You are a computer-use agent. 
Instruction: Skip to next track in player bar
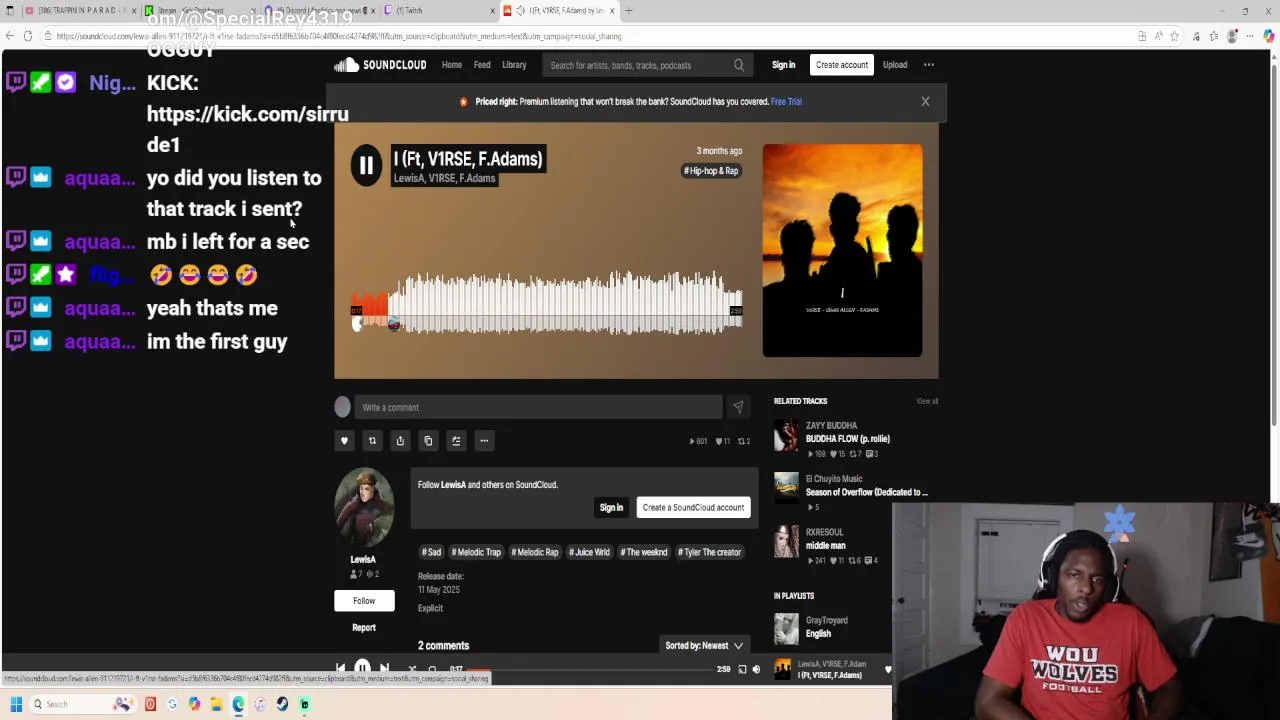pos(384,669)
